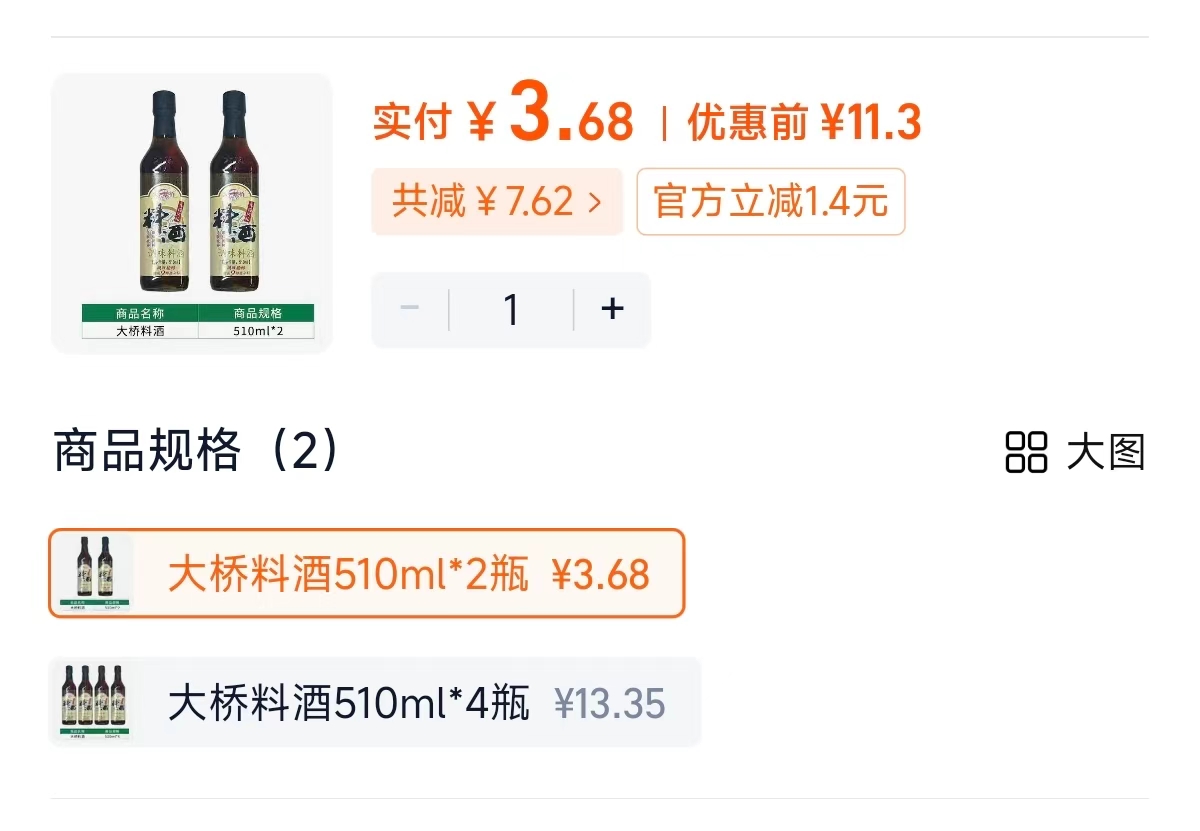Click the plus icon to increase quantity
The height and width of the screenshot is (831, 1200).
[x=612, y=309]
